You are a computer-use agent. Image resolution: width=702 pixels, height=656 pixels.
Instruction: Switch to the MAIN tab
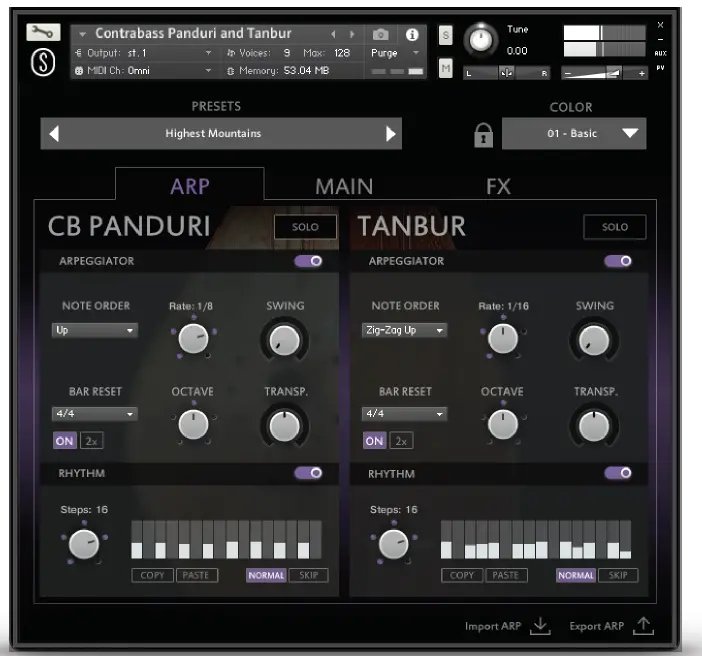(344, 186)
